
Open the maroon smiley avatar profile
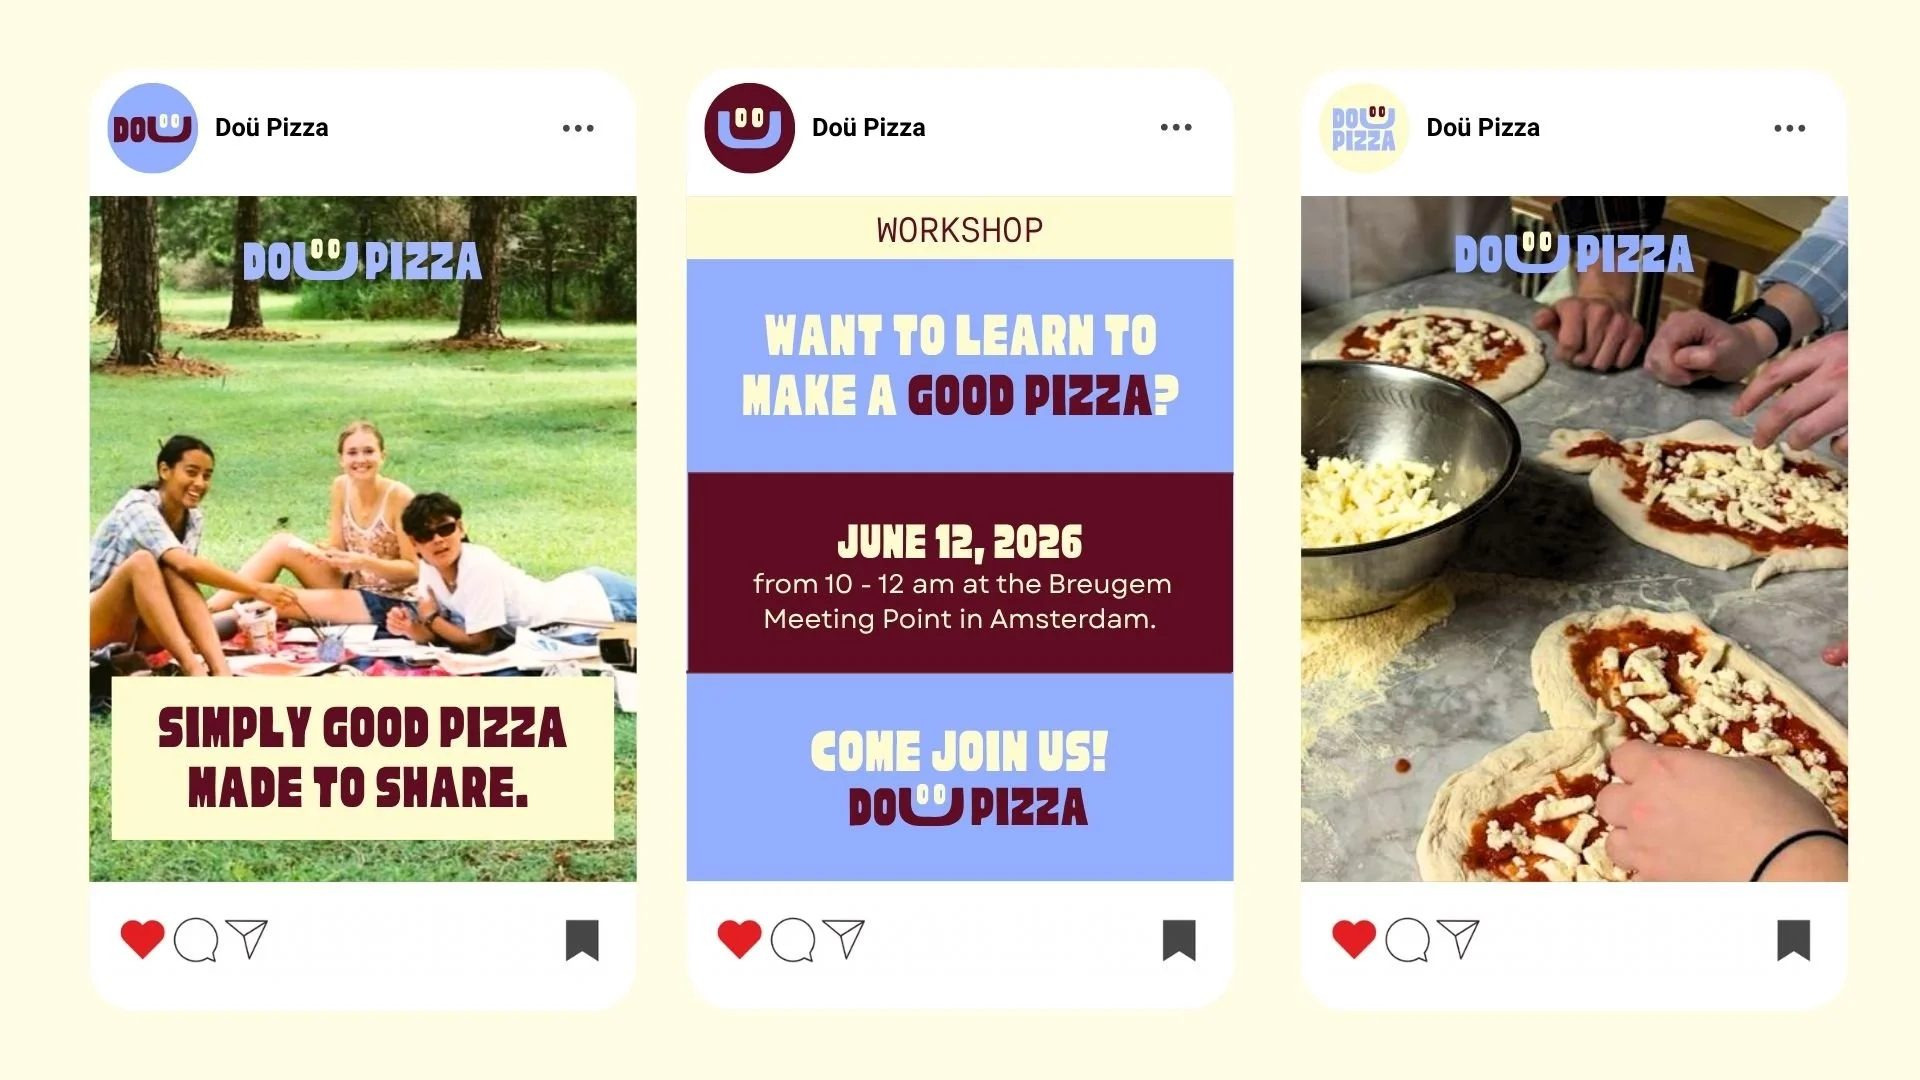pos(749,128)
